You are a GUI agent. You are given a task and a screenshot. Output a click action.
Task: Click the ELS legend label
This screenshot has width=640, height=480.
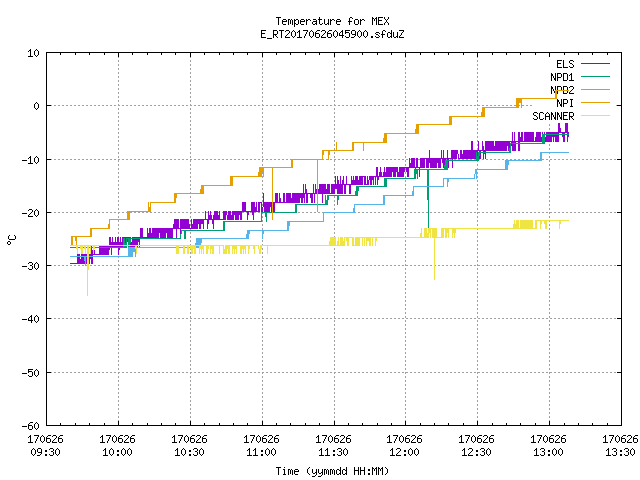coord(565,64)
